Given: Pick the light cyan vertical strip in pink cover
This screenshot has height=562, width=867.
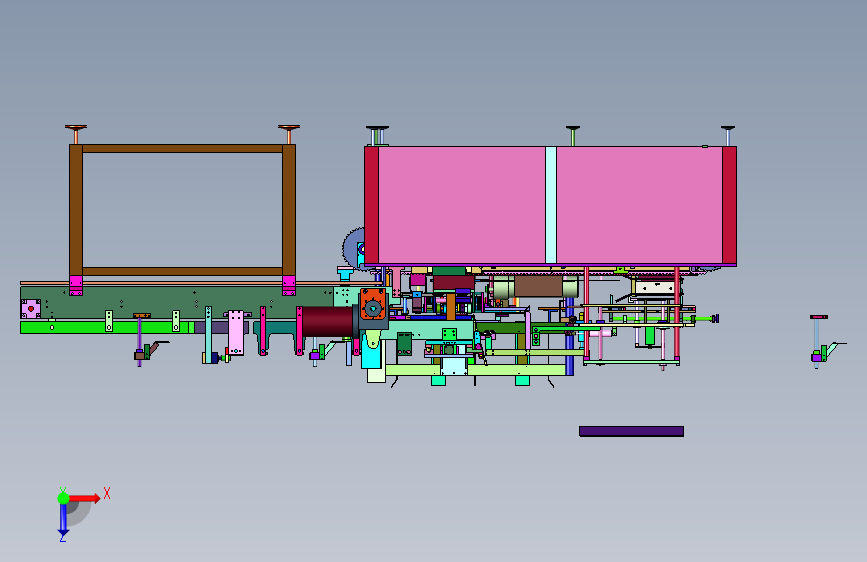Looking at the screenshot, I should (x=551, y=205).
